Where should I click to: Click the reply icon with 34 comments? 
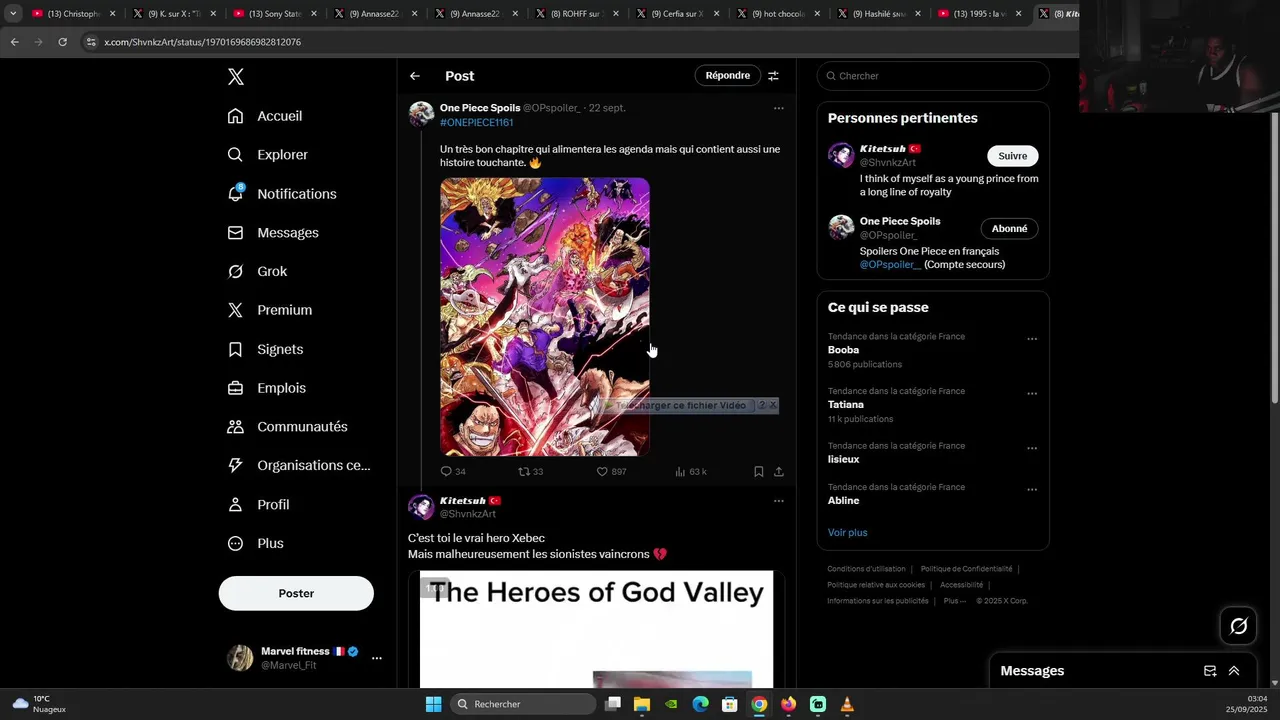click(446, 471)
